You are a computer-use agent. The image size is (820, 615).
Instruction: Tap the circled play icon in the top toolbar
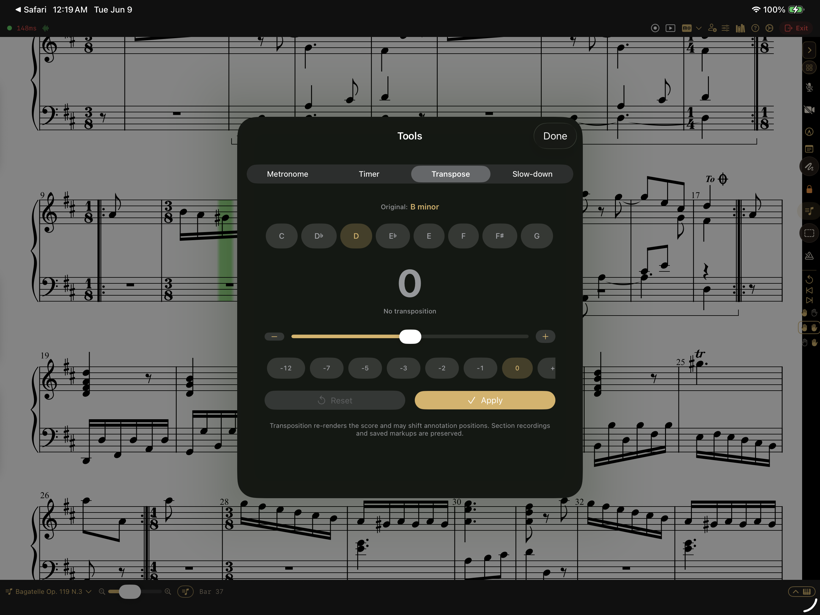click(x=769, y=28)
